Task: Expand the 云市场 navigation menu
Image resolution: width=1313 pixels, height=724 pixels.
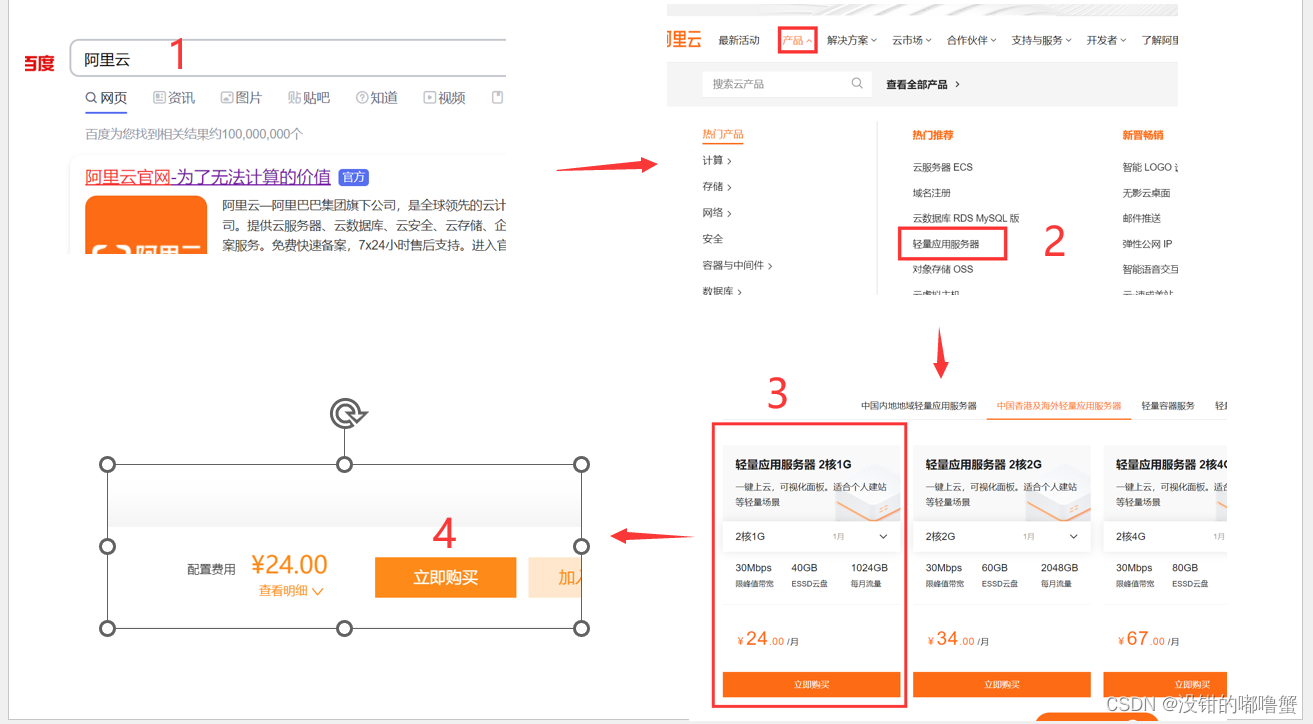Action: click(911, 41)
